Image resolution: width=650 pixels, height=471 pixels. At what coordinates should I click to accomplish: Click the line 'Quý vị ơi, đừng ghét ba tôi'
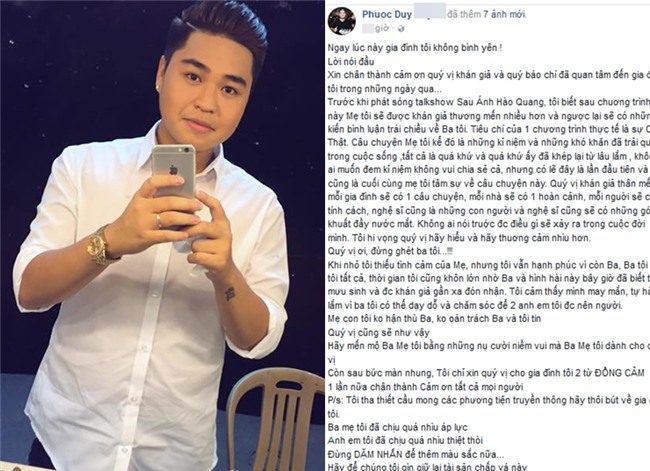click(x=390, y=251)
